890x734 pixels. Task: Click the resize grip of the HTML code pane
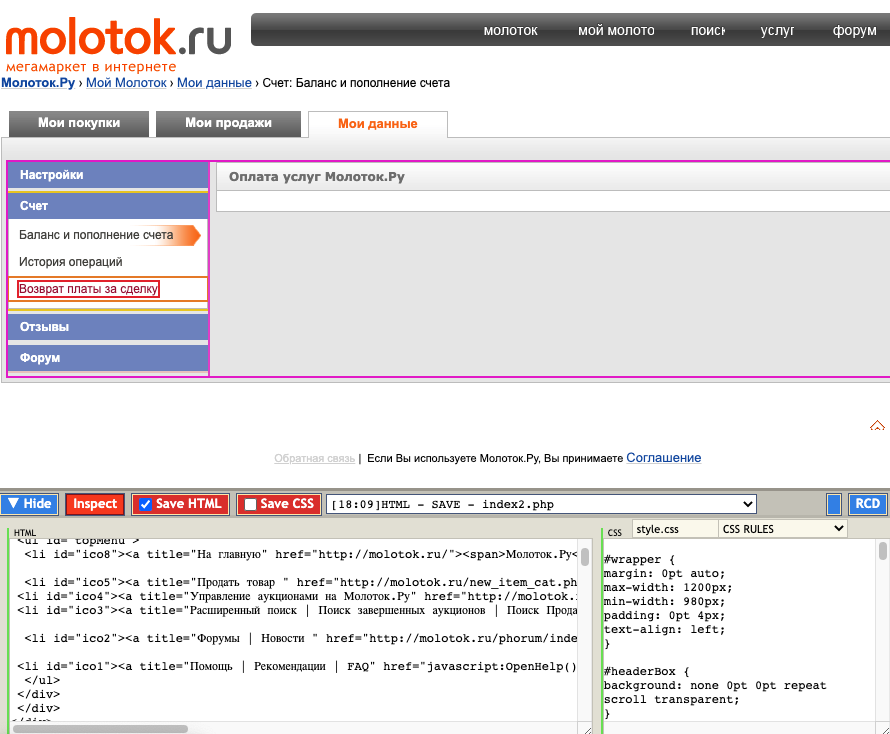(586, 729)
